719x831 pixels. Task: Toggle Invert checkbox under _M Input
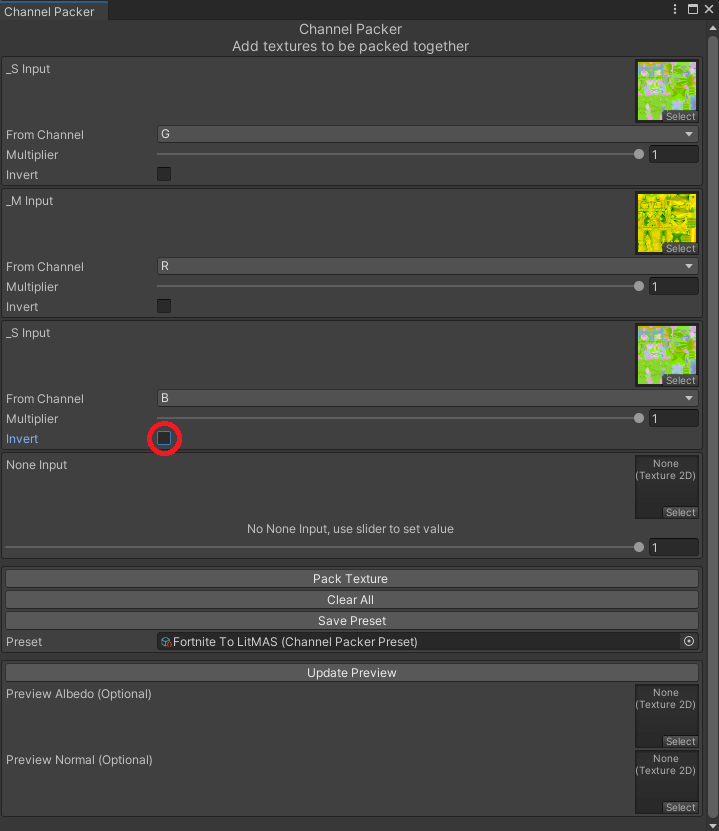click(164, 306)
